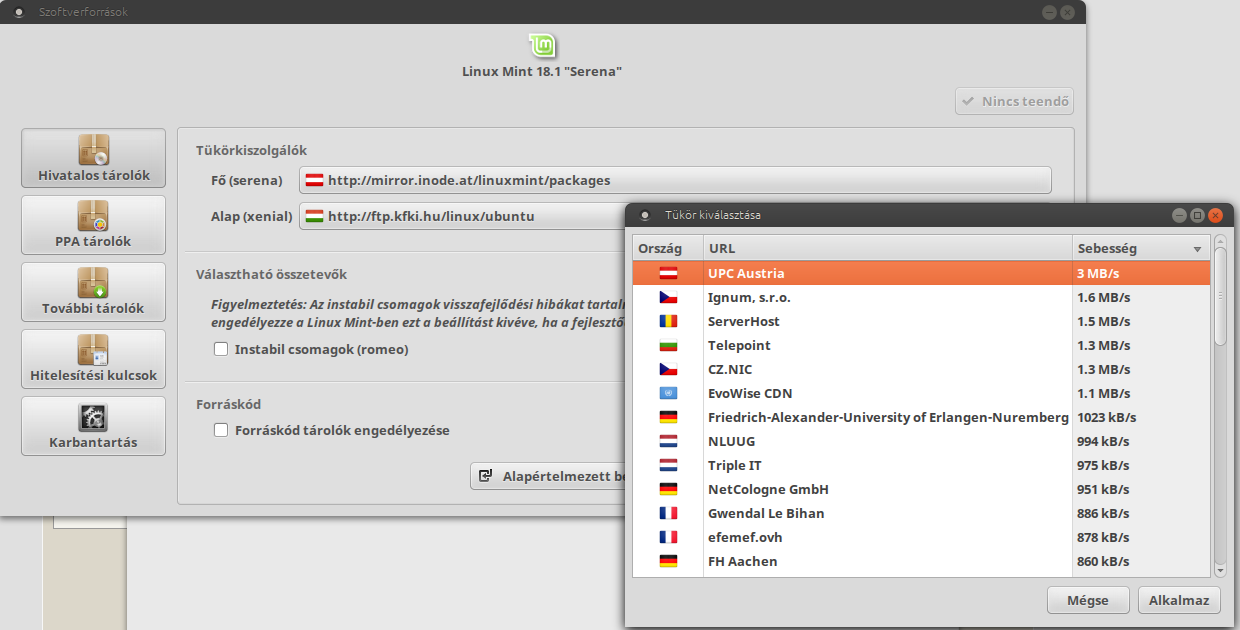Minimize the Tükör kiválasztása dialog
The height and width of the screenshot is (630, 1240).
tap(1179, 215)
